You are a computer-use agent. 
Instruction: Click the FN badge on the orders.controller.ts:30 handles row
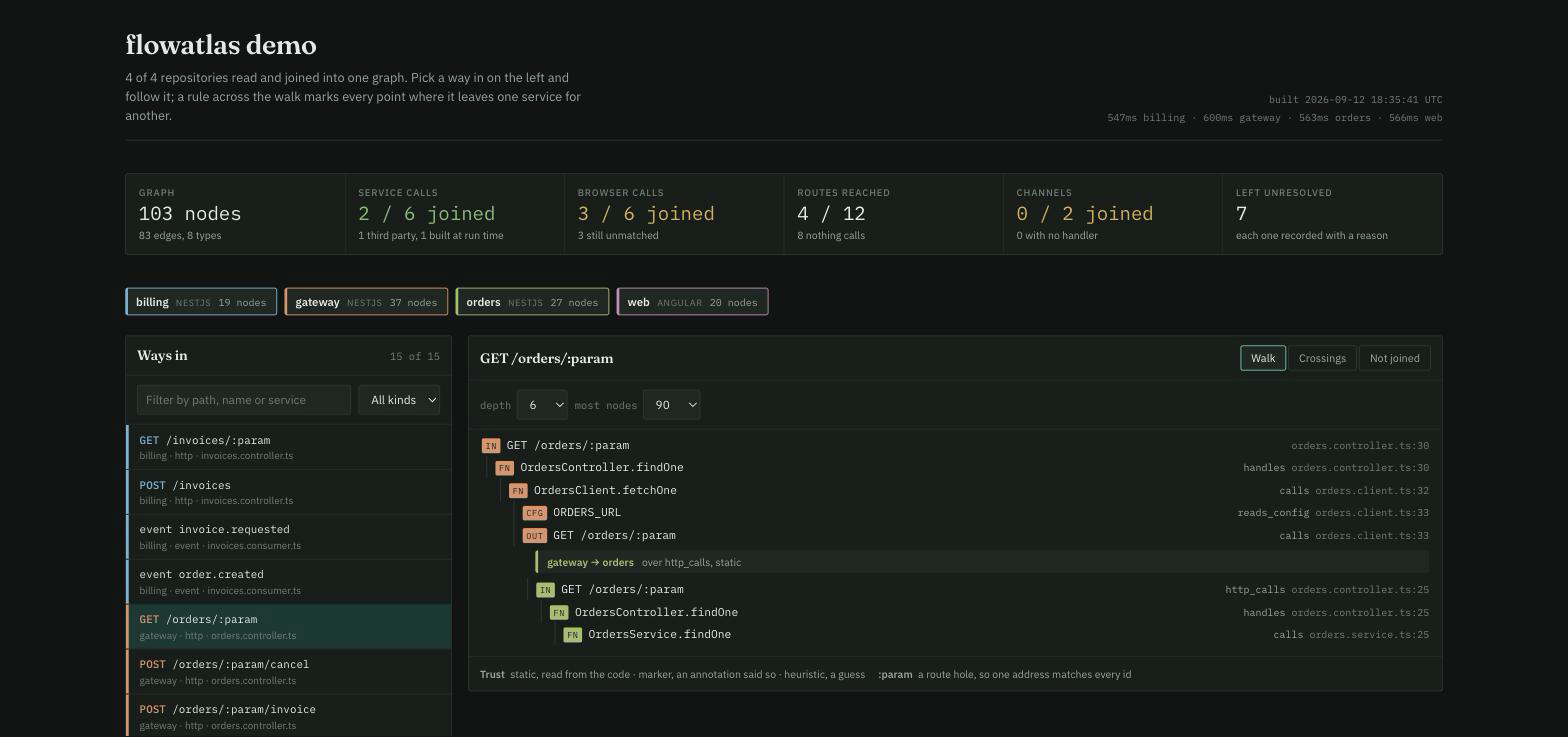point(504,468)
